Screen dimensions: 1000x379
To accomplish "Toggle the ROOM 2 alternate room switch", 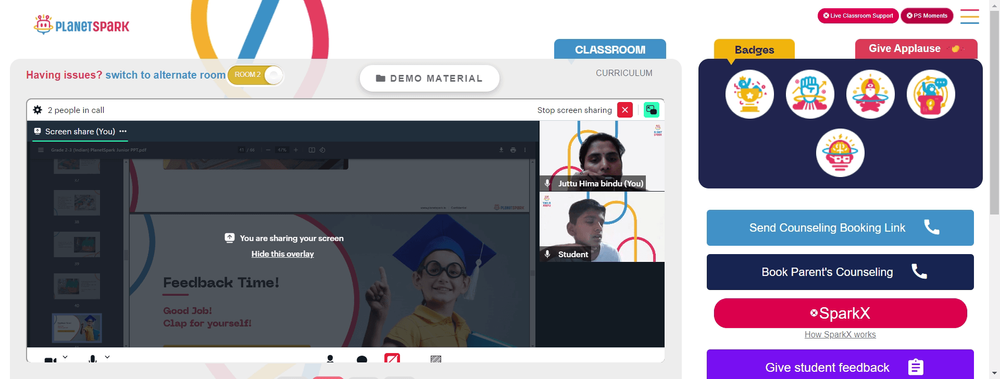I will tap(256, 75).
